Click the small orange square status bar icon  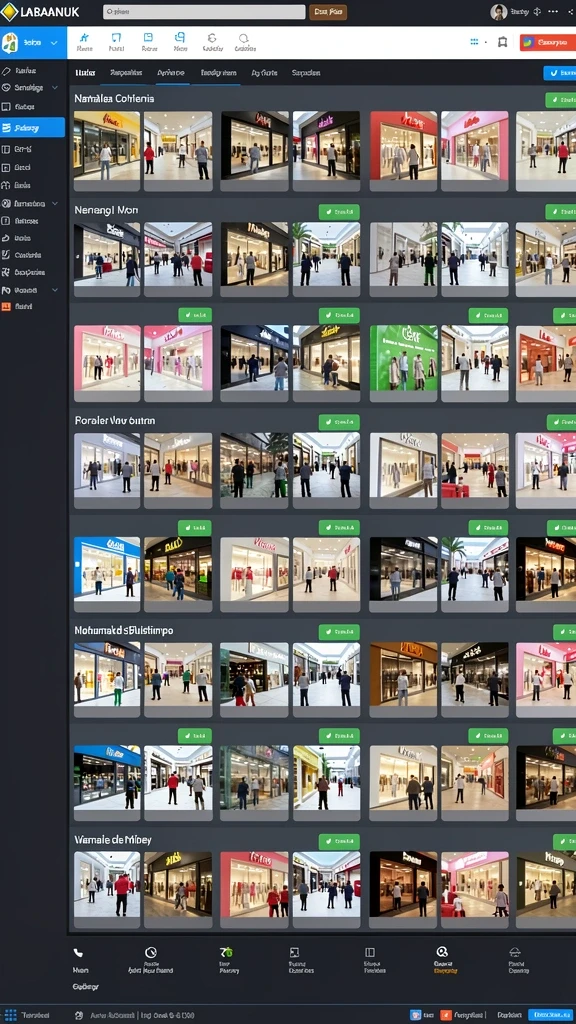point(445,1016)
